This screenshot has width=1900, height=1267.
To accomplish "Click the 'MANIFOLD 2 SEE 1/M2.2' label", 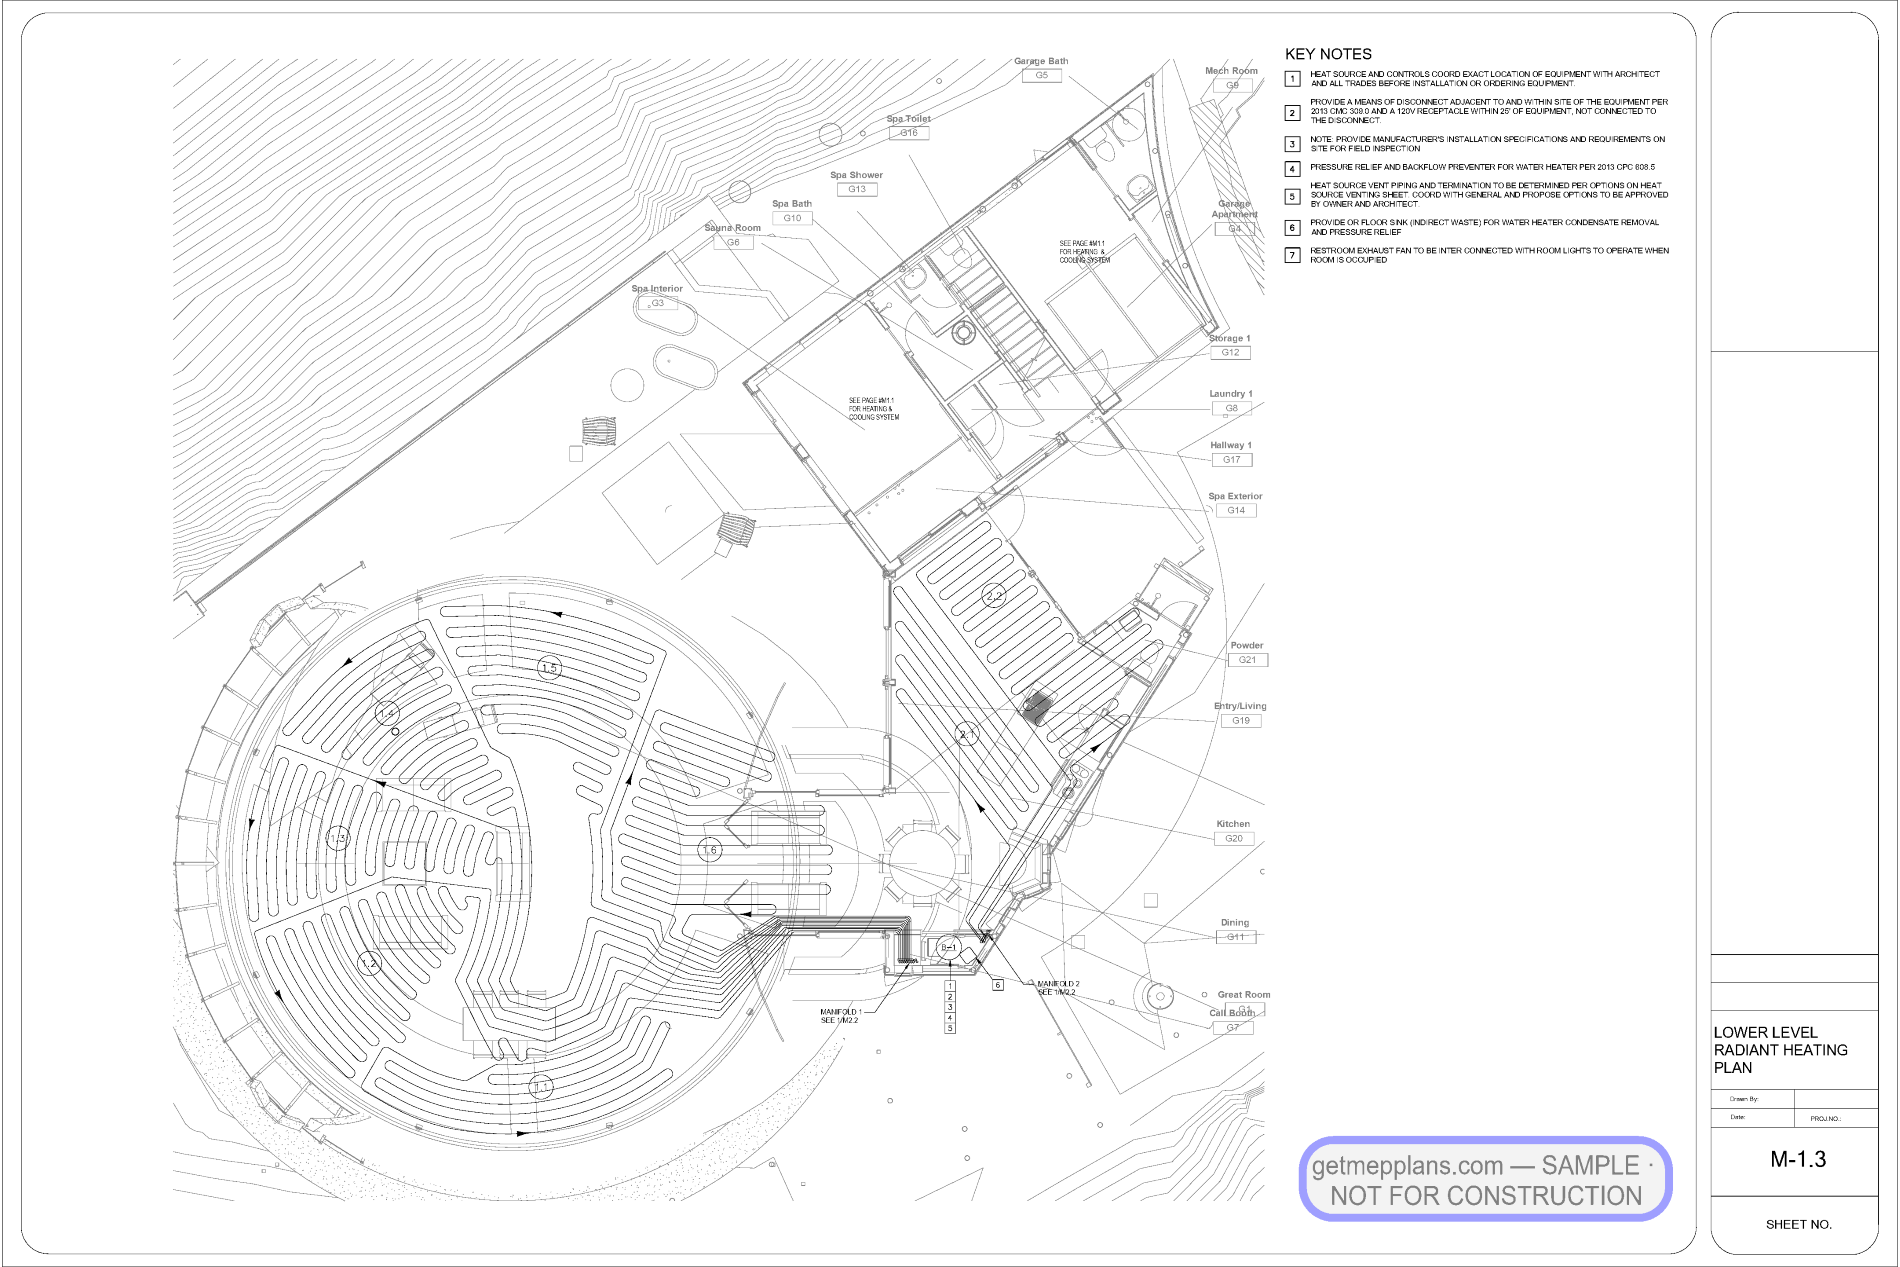I will click(1058, 988).
